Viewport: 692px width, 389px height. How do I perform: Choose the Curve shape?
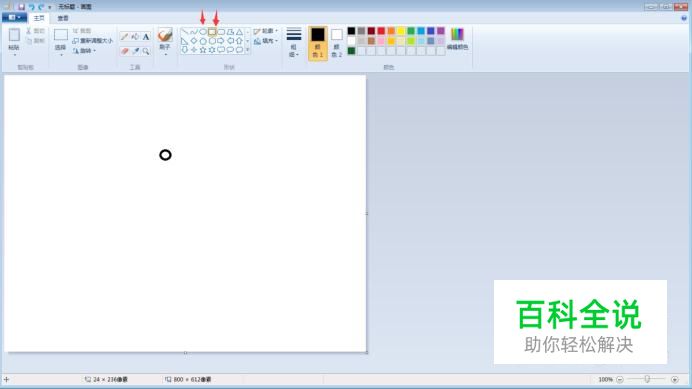194,32
